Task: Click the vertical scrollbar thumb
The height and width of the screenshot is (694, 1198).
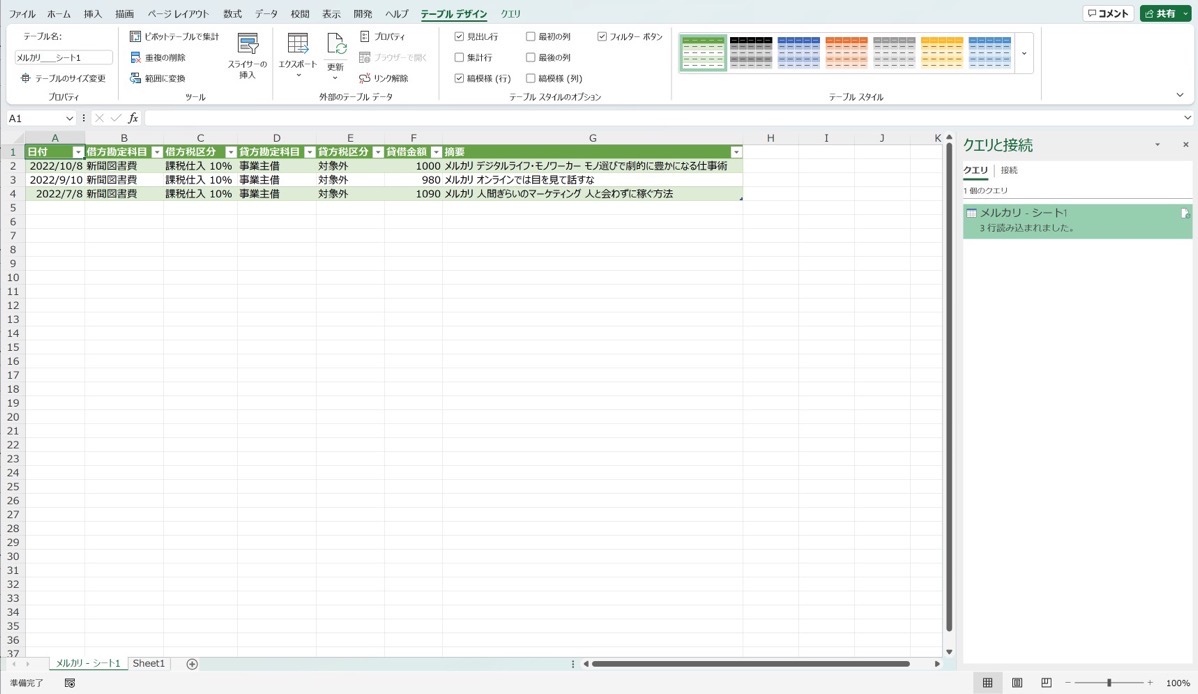Action: [949, 386]
